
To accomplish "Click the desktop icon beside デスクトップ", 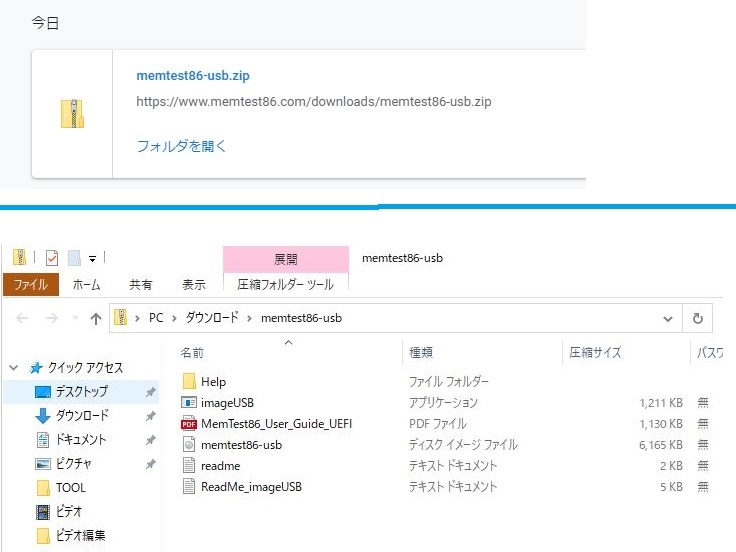I will click(43, 391).
